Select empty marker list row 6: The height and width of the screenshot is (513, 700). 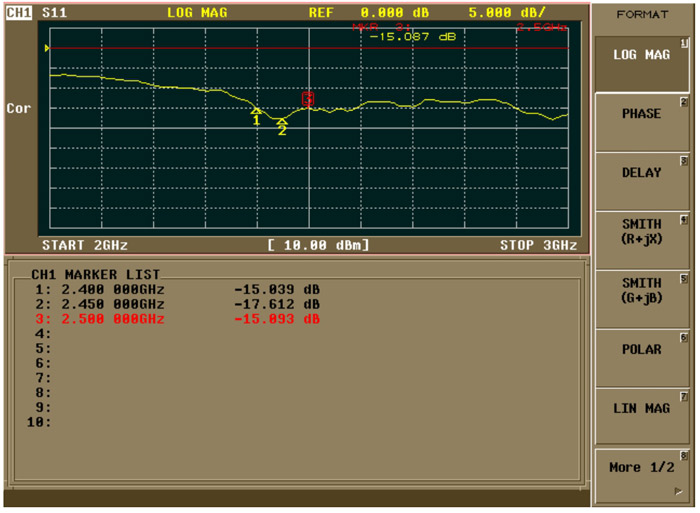pyautogui.click(x=43, y=363)
